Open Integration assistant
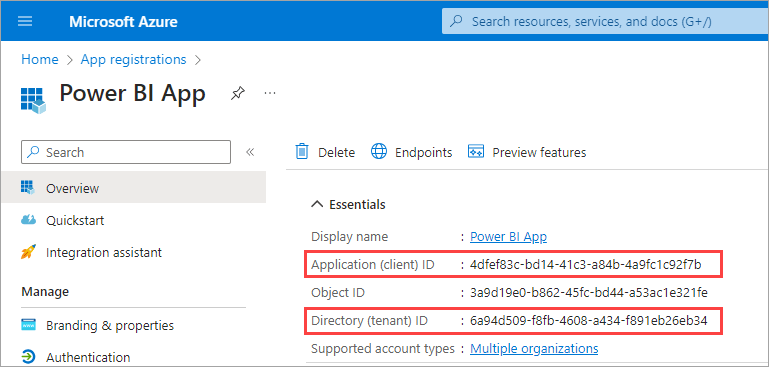This screenshot has height=367, width=769. click(104, 253)
